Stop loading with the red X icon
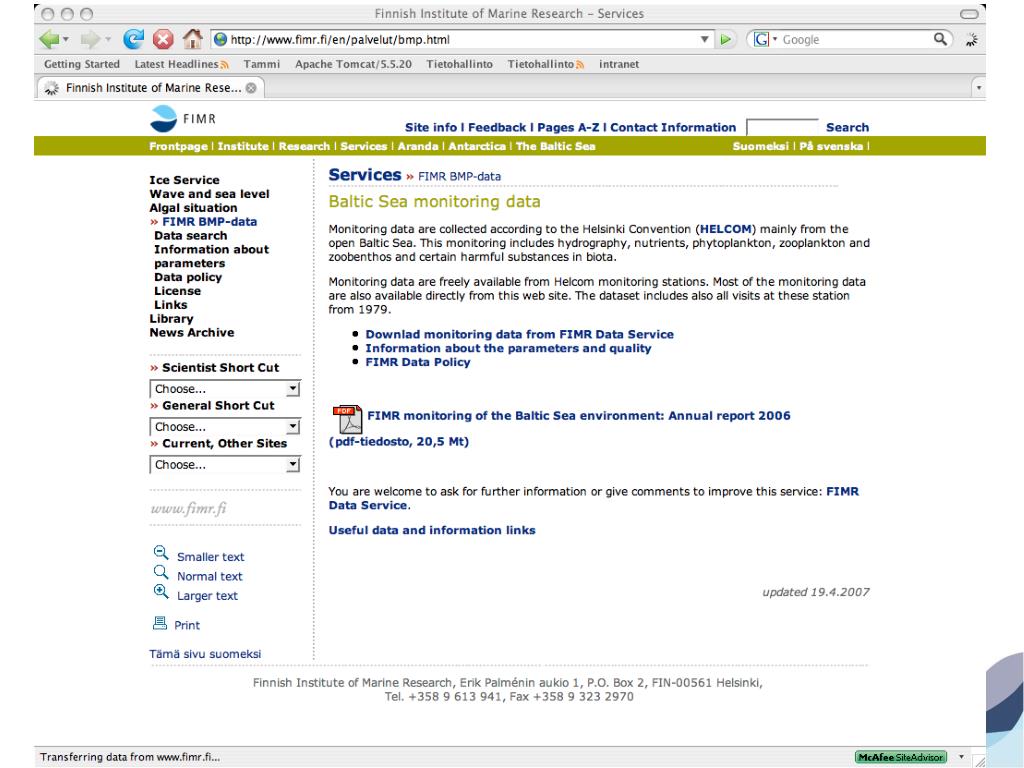Image resolution: width=1024 pixels, height=768 pixels. (x=163, y=39)
